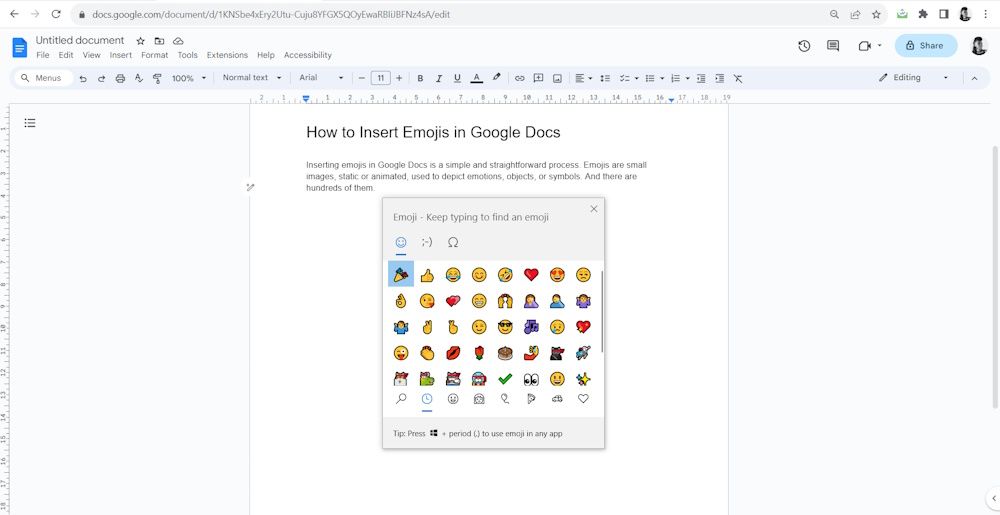Viewport: 1000px width, 515px height.
Task: Show document outline icon
Action: (30, 123)
